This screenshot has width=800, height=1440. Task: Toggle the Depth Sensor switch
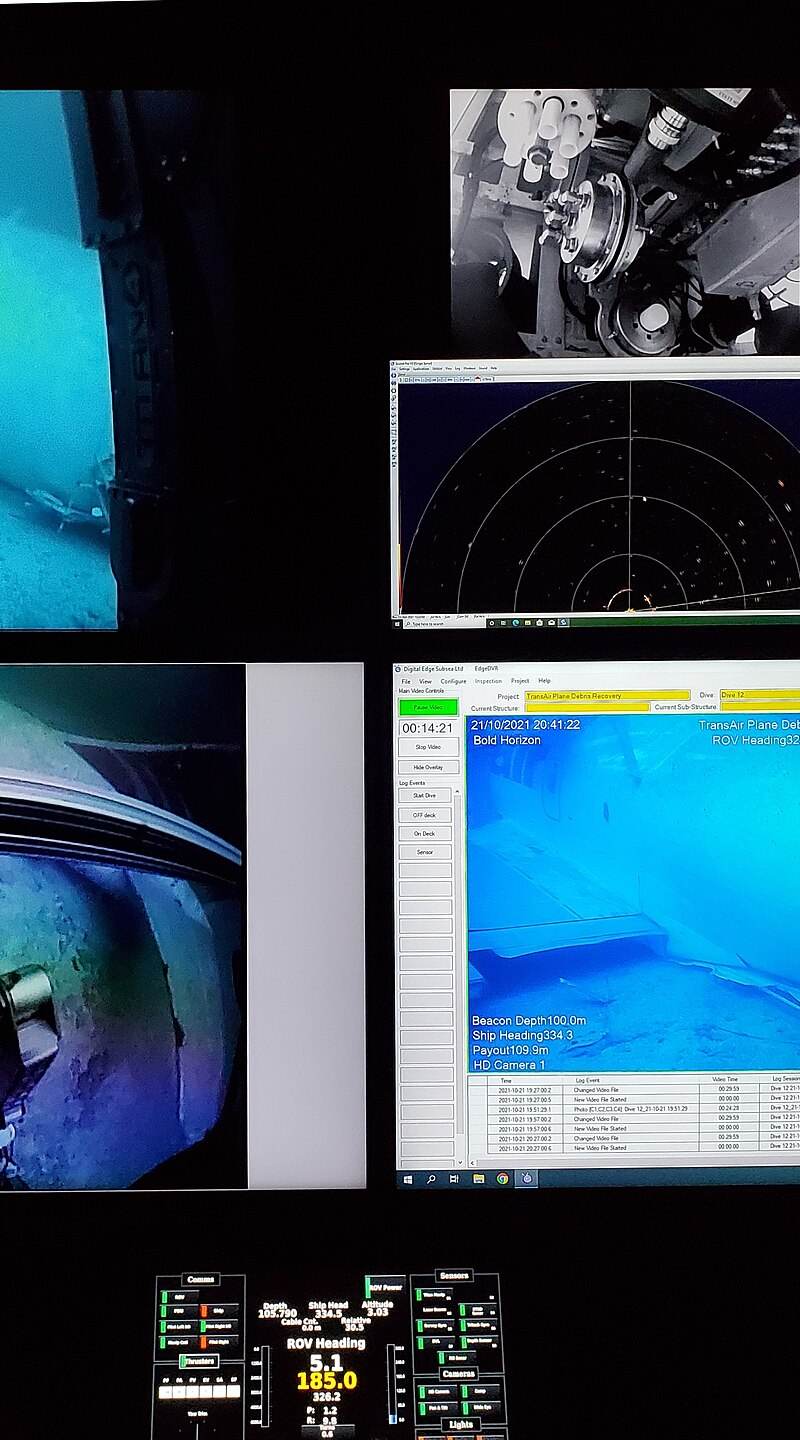478,1341
